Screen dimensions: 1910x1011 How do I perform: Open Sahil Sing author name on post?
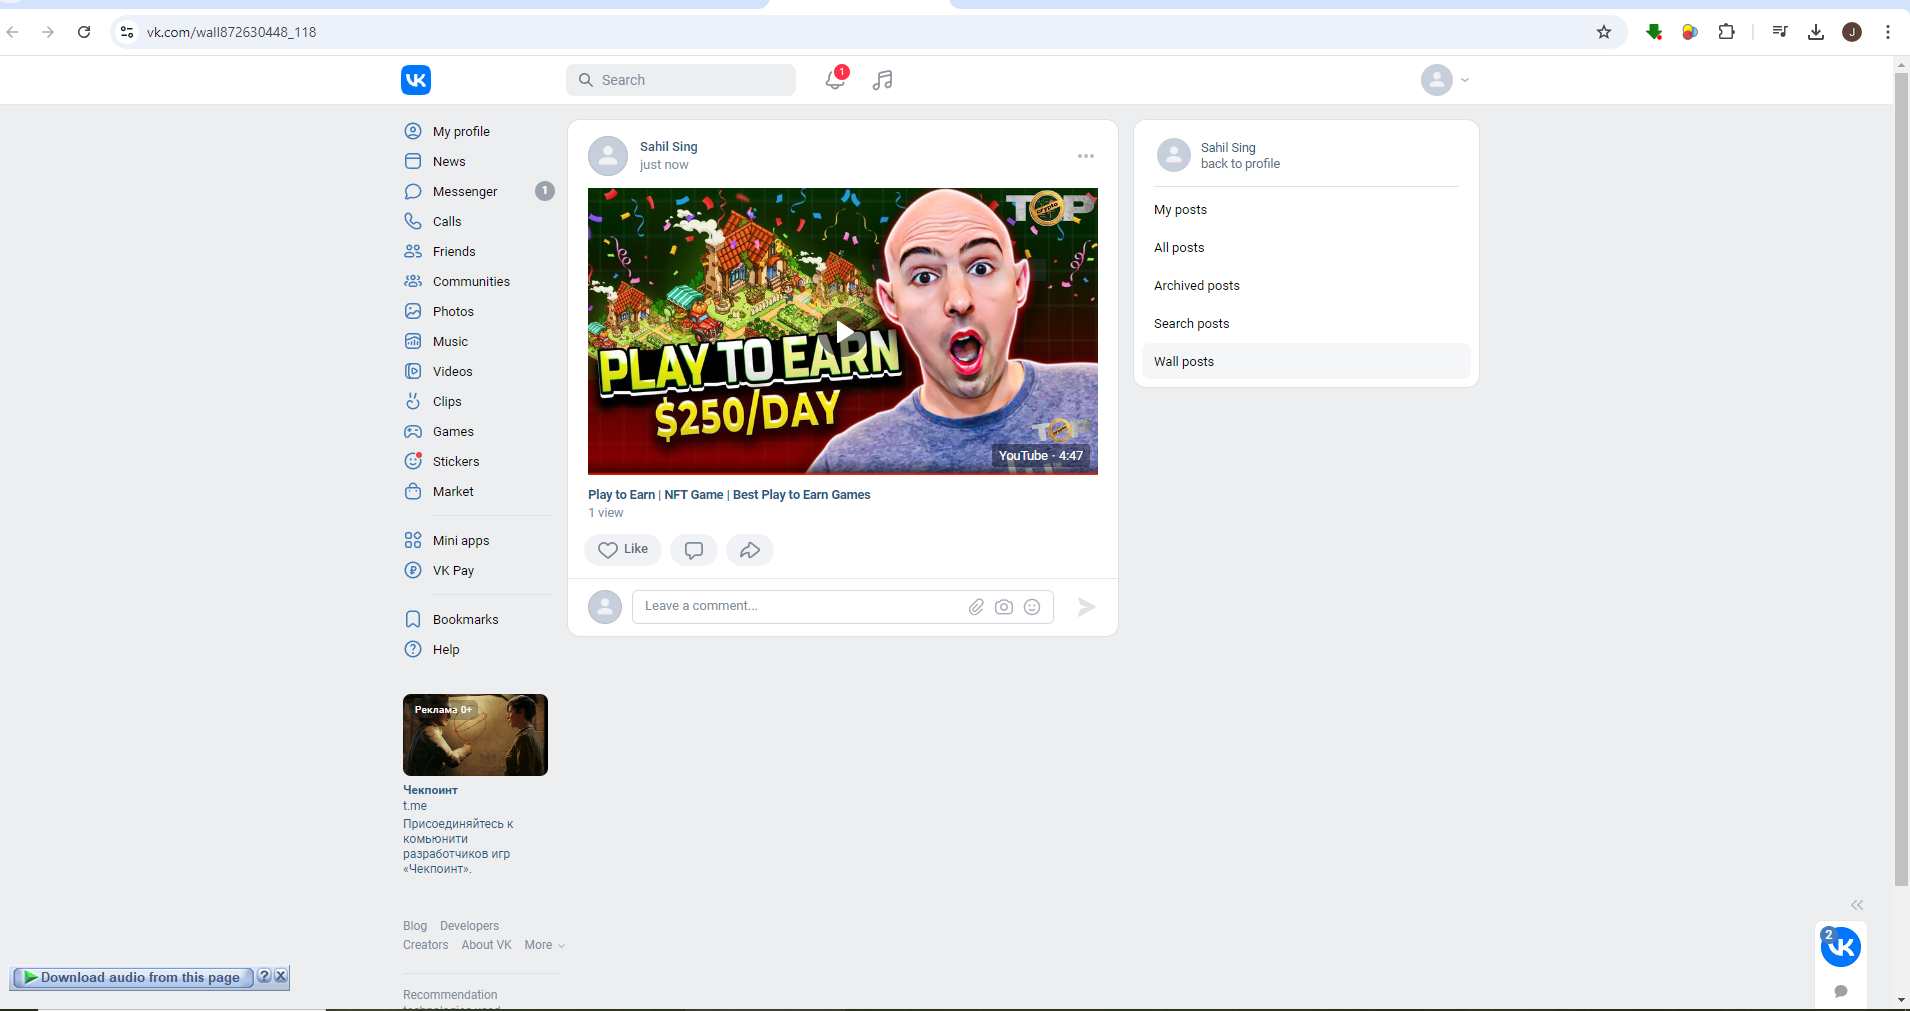669,147
